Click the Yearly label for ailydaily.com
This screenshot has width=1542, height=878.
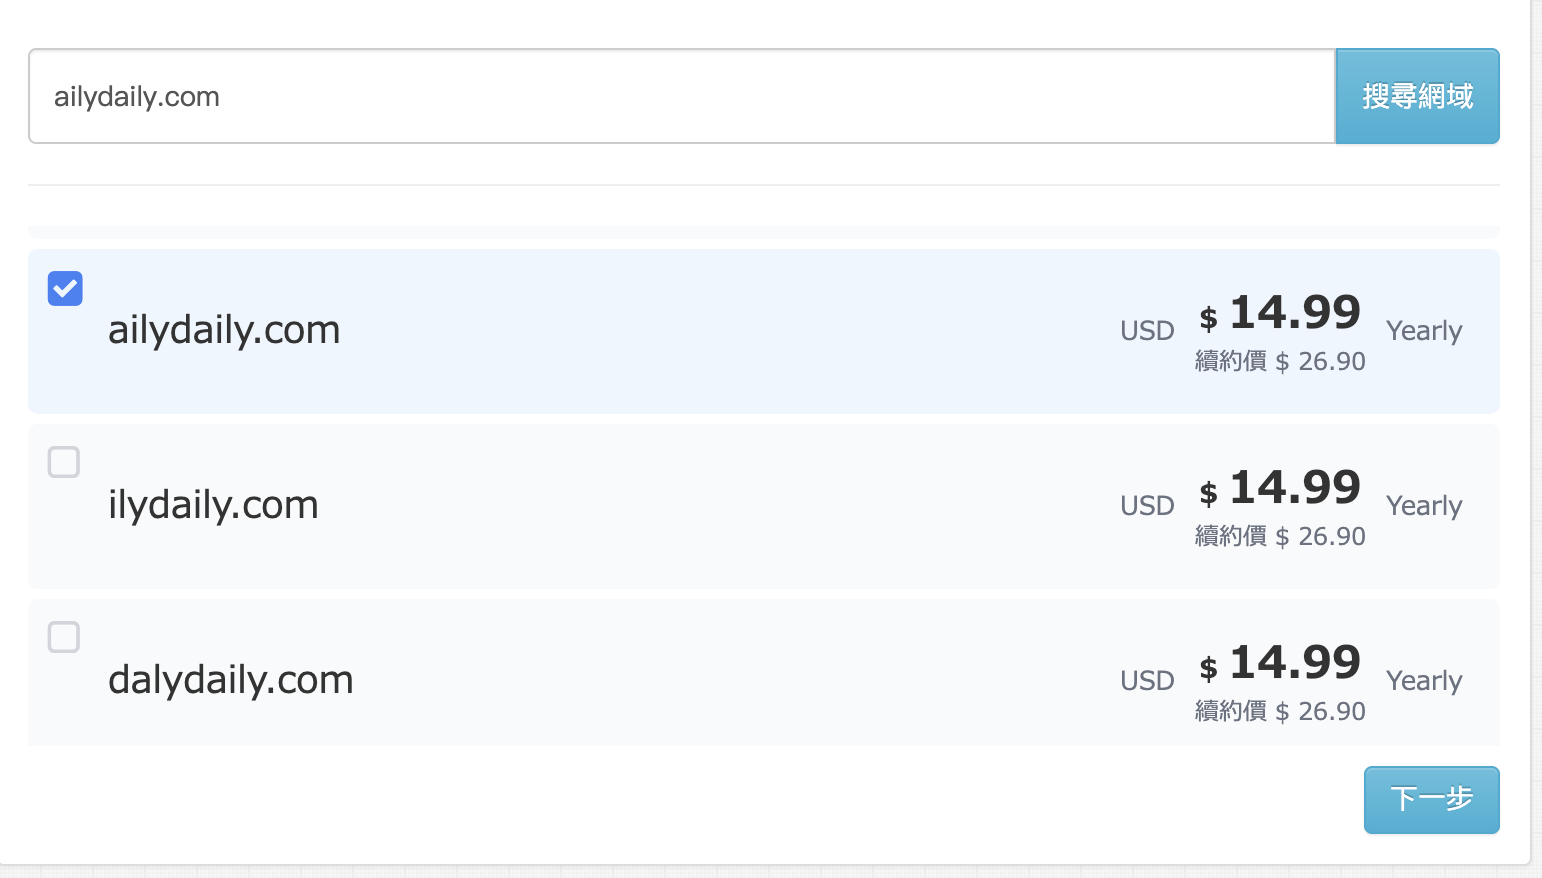1424,331
